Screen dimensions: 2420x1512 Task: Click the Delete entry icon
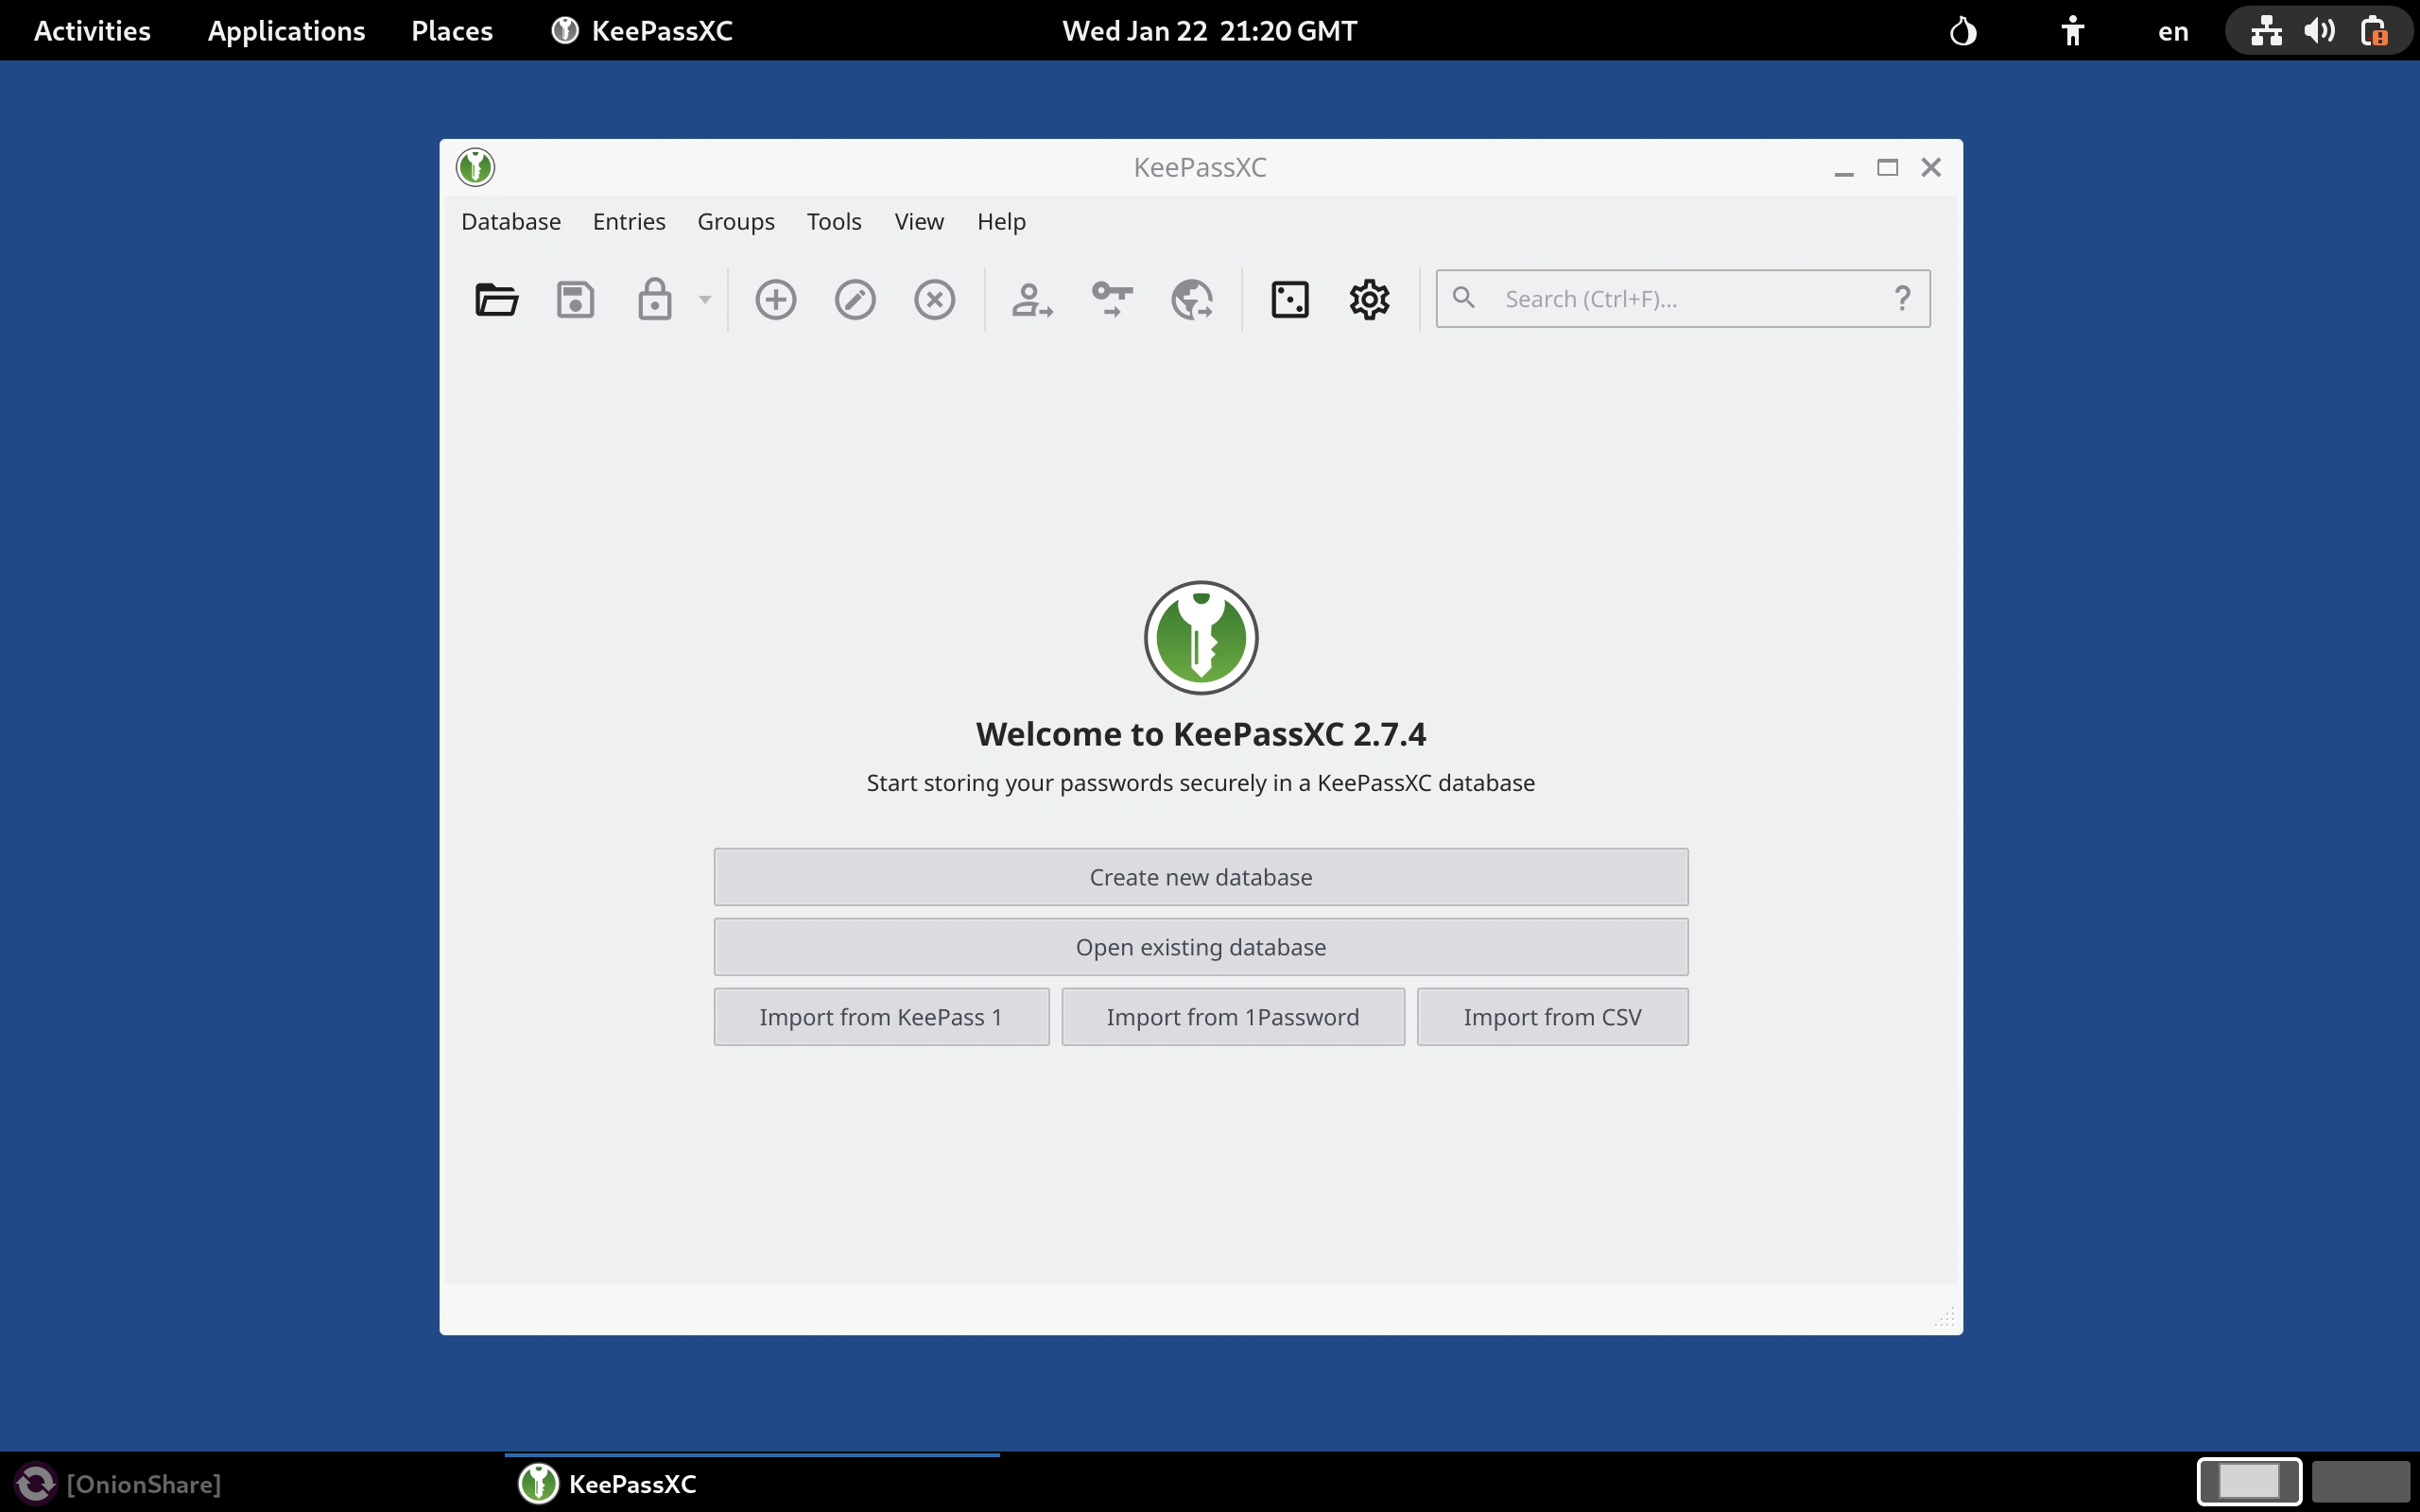coord(935,298)
